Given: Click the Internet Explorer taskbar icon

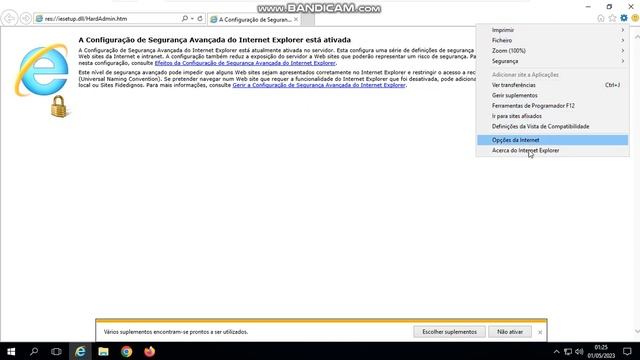Looking at the screenshot, I should [80, 351].
